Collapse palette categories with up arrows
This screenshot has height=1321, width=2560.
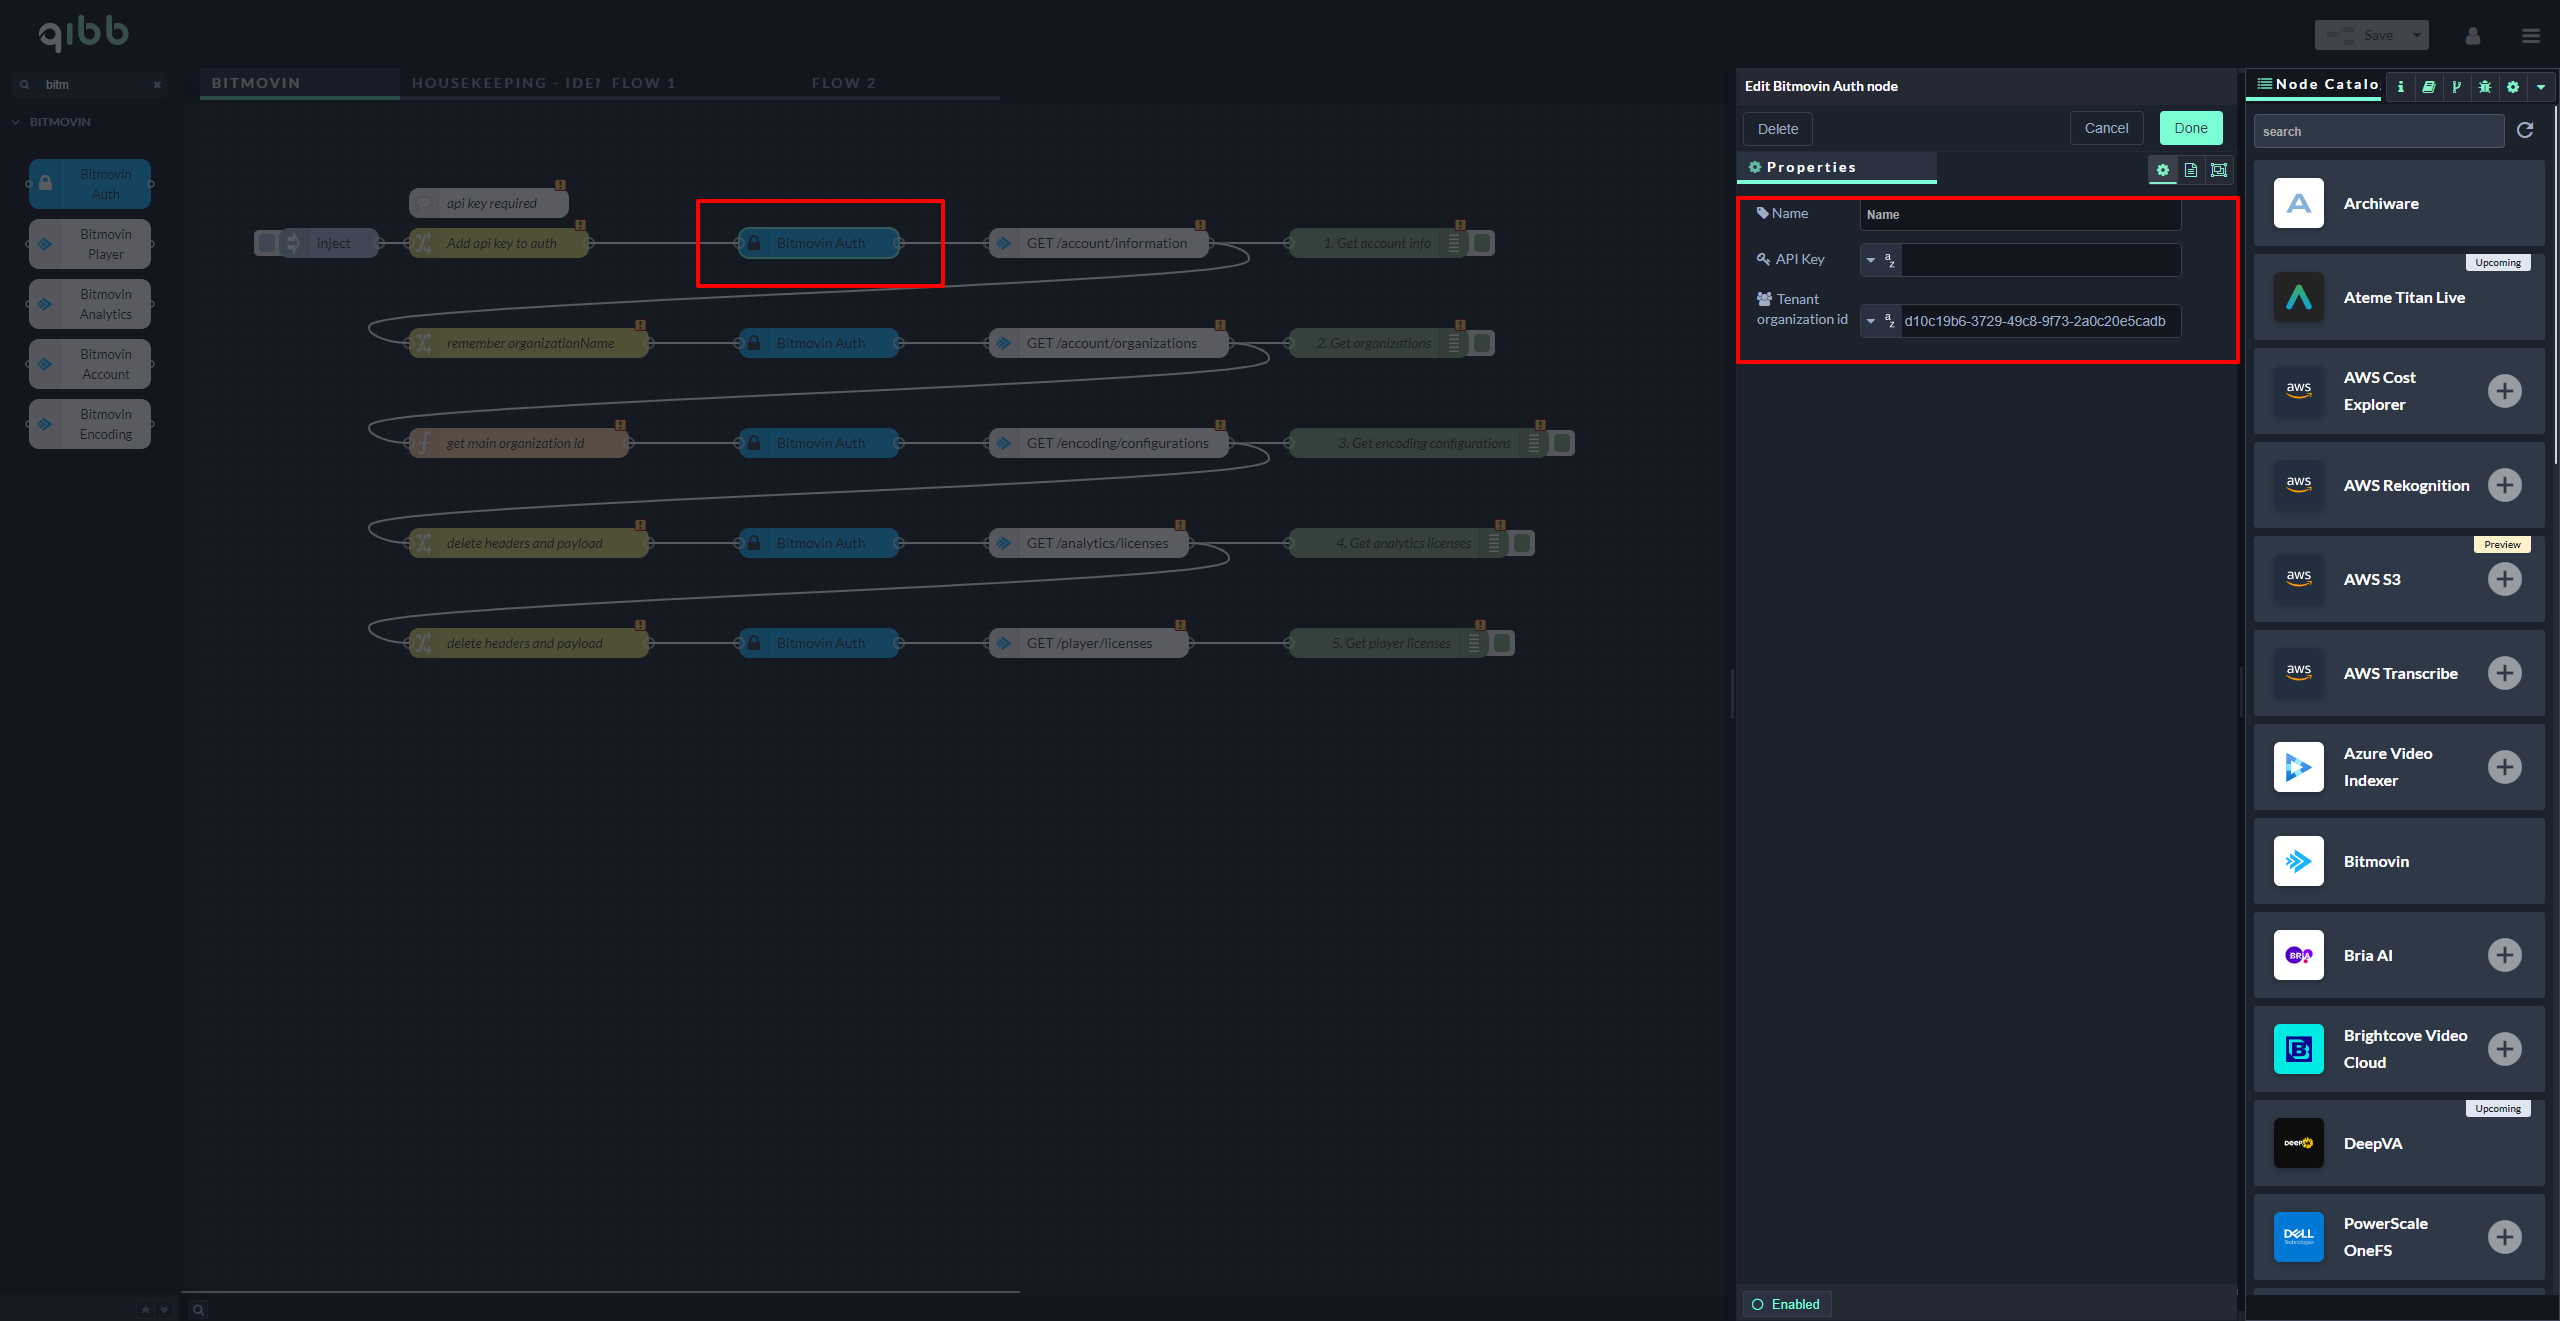click(x=146, y=1309)
